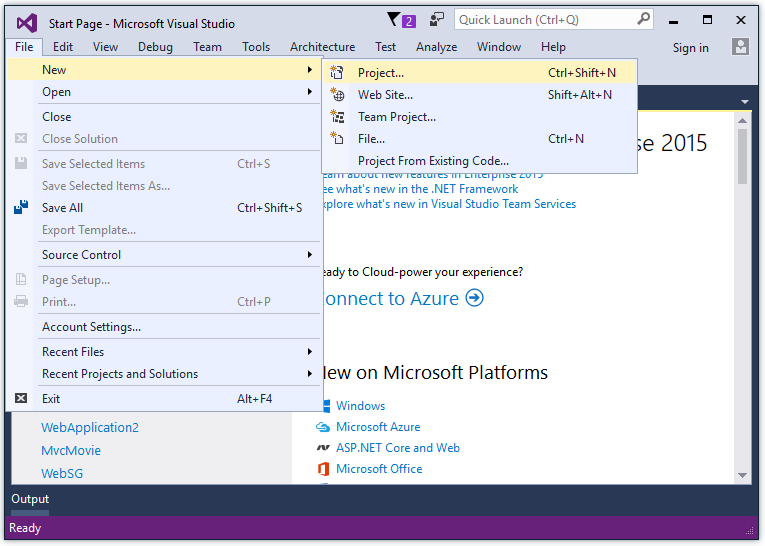Click the account avatar icon
The width and height of the screenshot is (765, 546).
click(740, 47)
